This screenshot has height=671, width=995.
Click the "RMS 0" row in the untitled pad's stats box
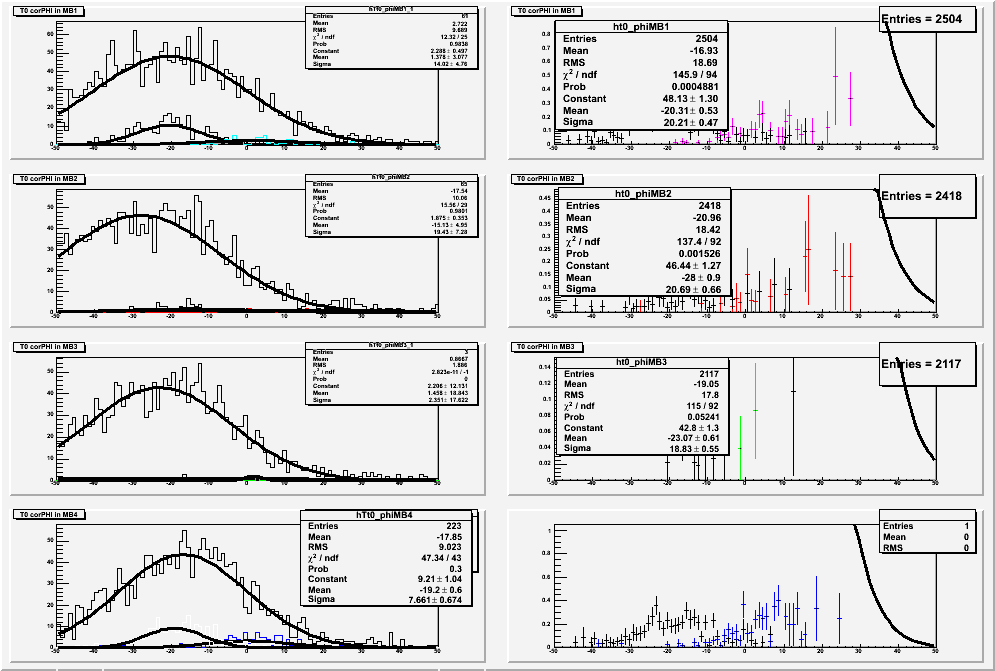[x=926, y=548]
